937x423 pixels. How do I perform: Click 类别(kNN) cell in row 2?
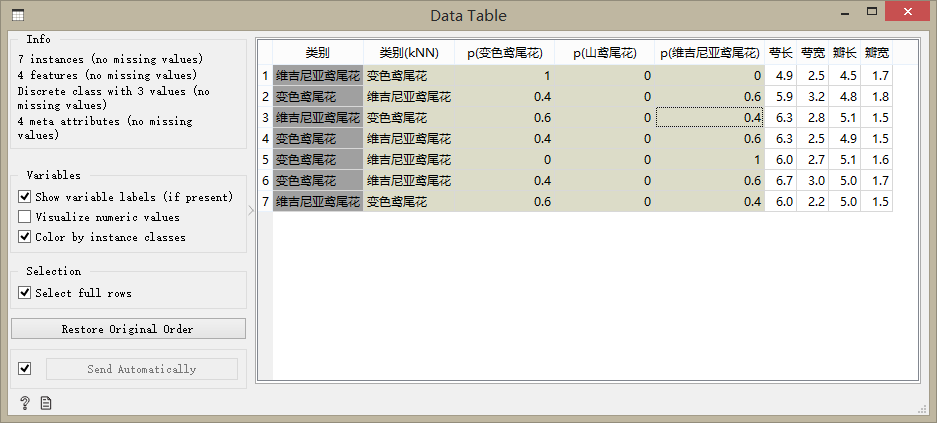click(x=409, y=97)
